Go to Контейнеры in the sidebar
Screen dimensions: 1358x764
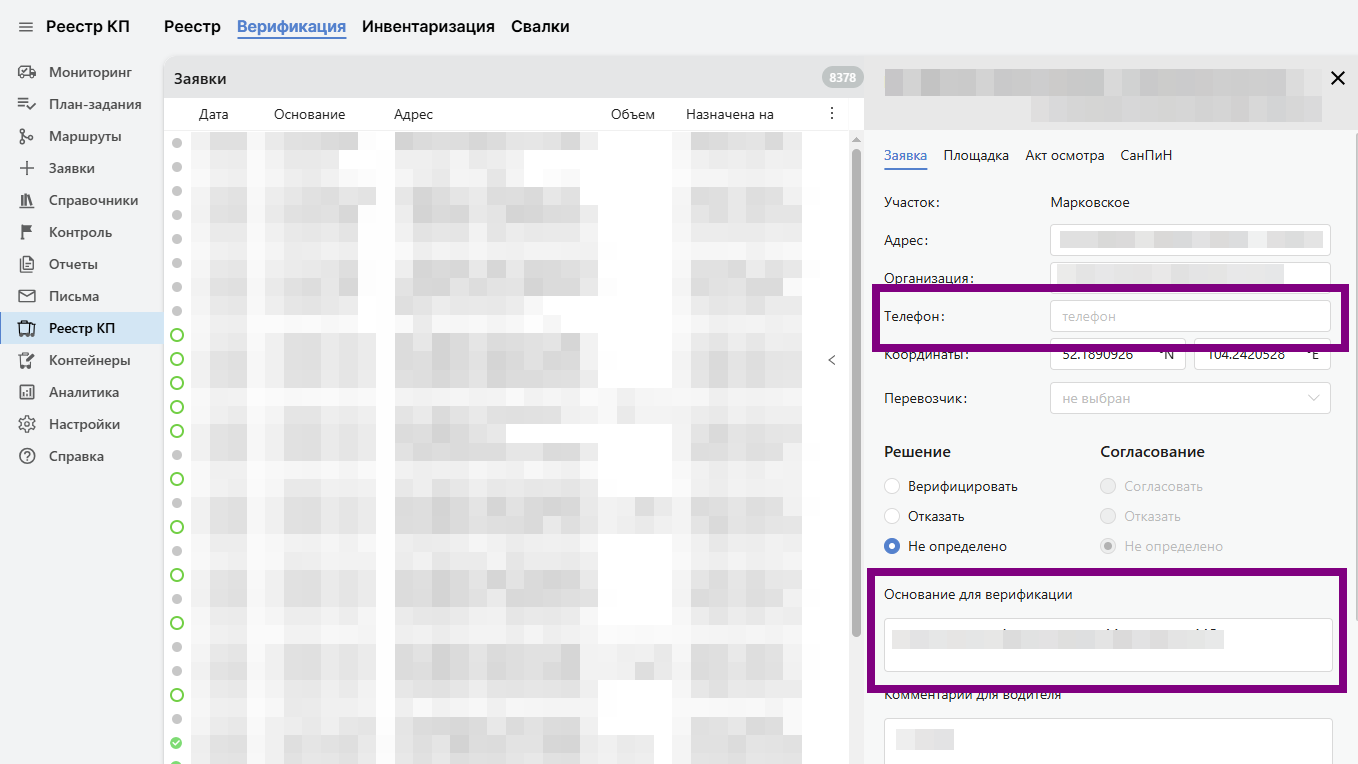89,360
